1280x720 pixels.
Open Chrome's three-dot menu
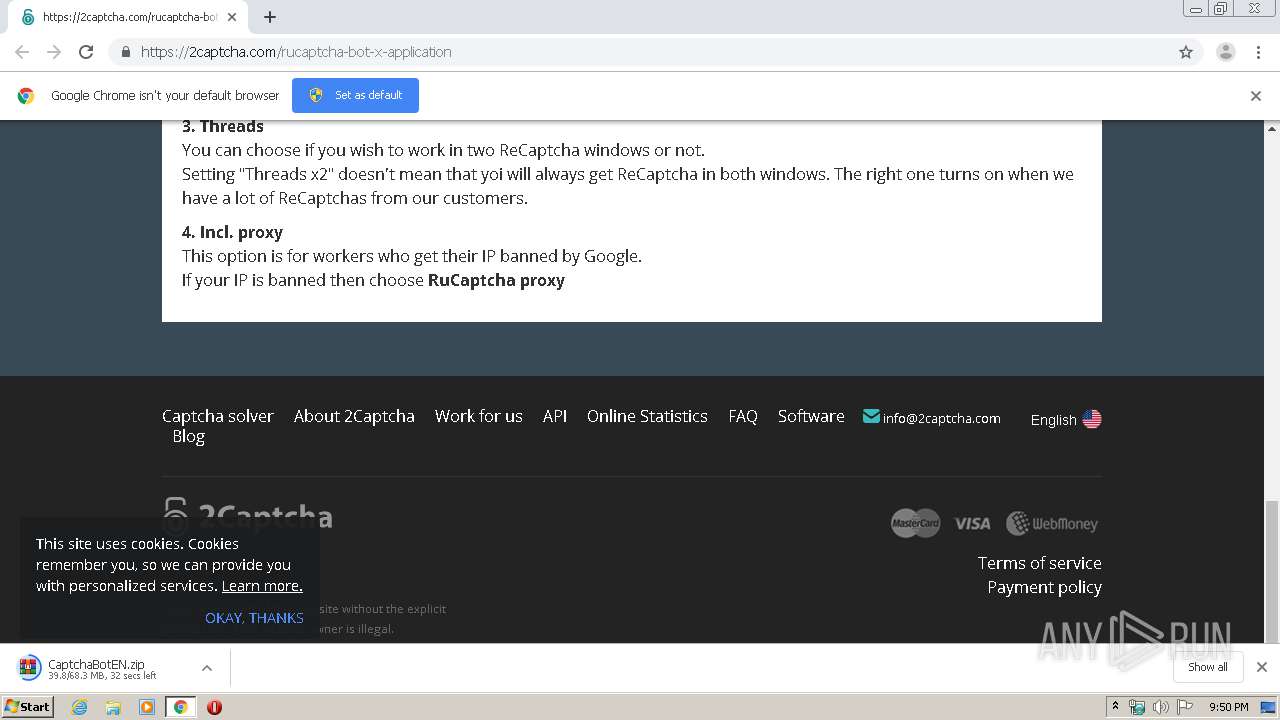tap(1259, 52)
